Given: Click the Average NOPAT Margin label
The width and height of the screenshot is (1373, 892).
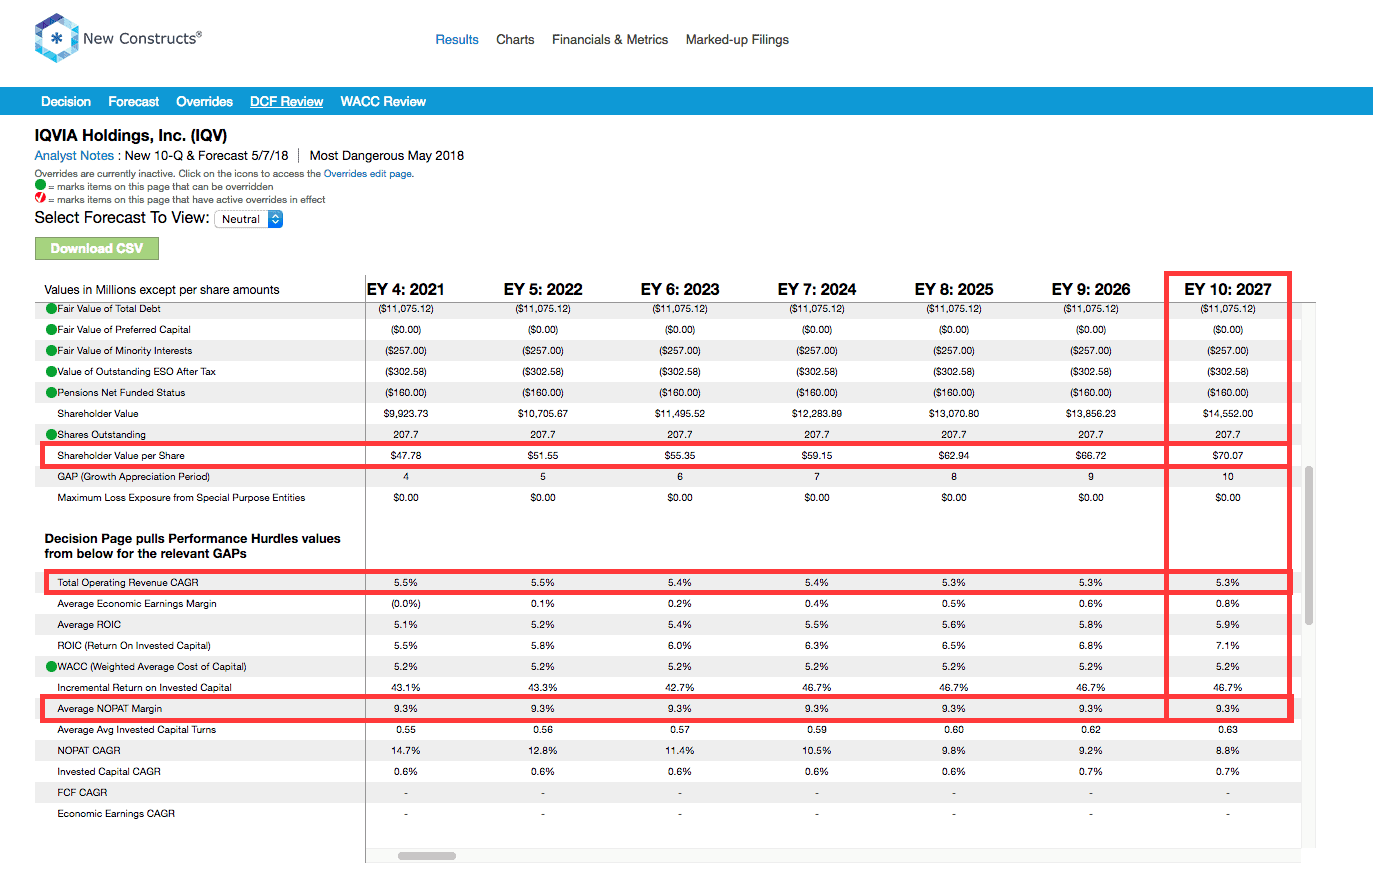Looking at the screenshot, I should tap(109, 708).
